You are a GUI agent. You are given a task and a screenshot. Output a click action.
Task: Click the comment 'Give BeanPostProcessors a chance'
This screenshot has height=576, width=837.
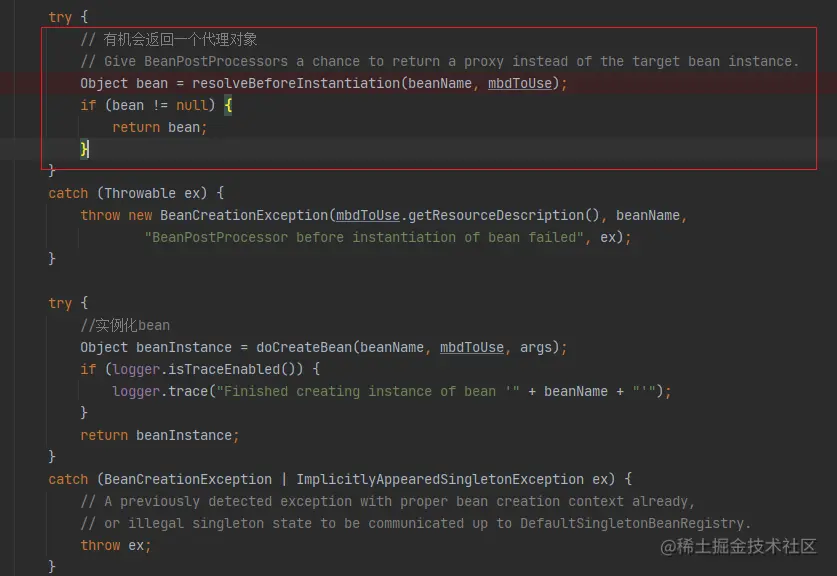point(440,62)
